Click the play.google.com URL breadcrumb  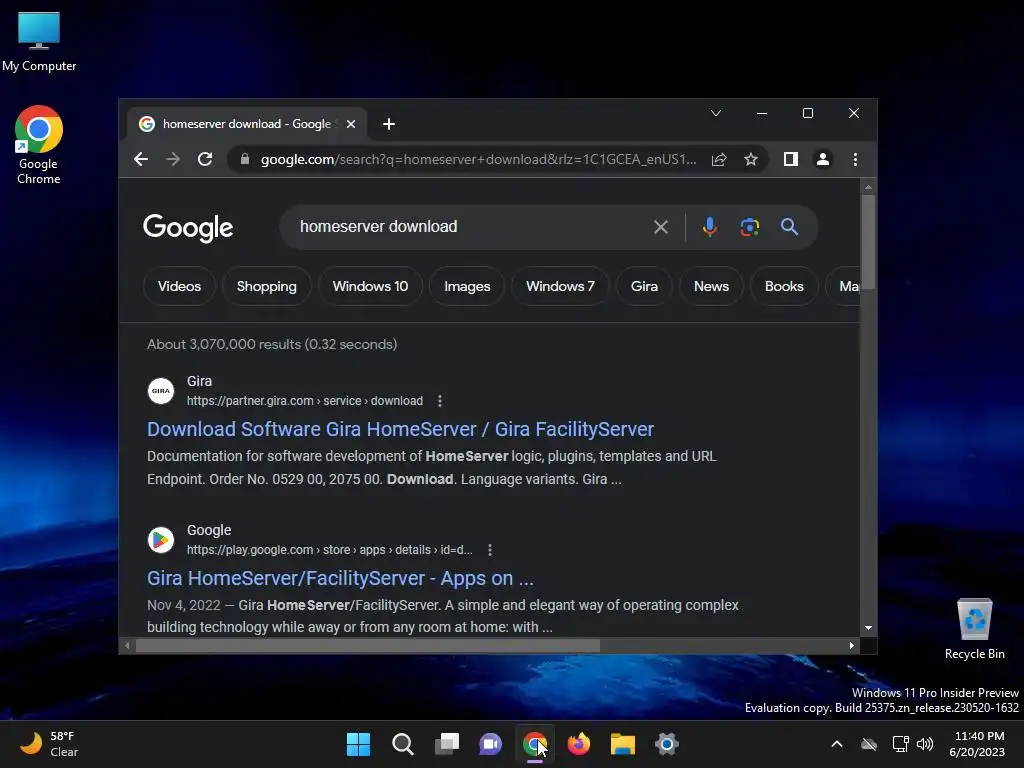(x=330, y=550)
